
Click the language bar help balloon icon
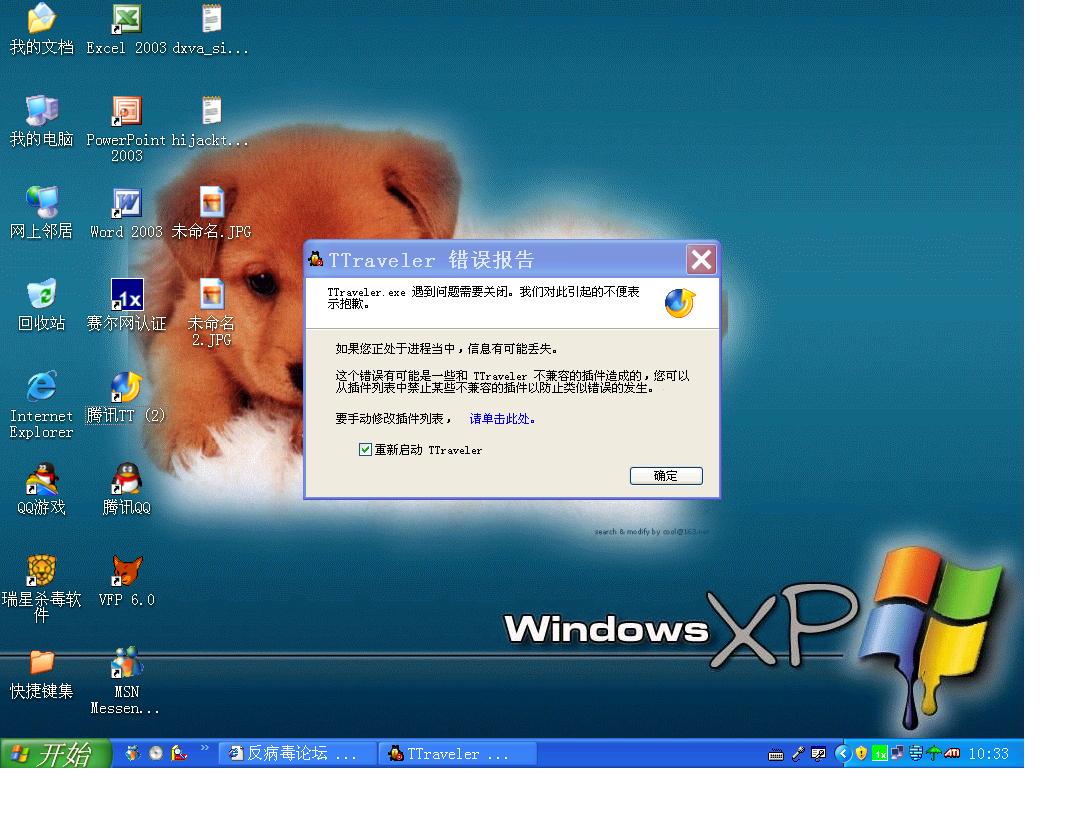(x=818, y=754)
